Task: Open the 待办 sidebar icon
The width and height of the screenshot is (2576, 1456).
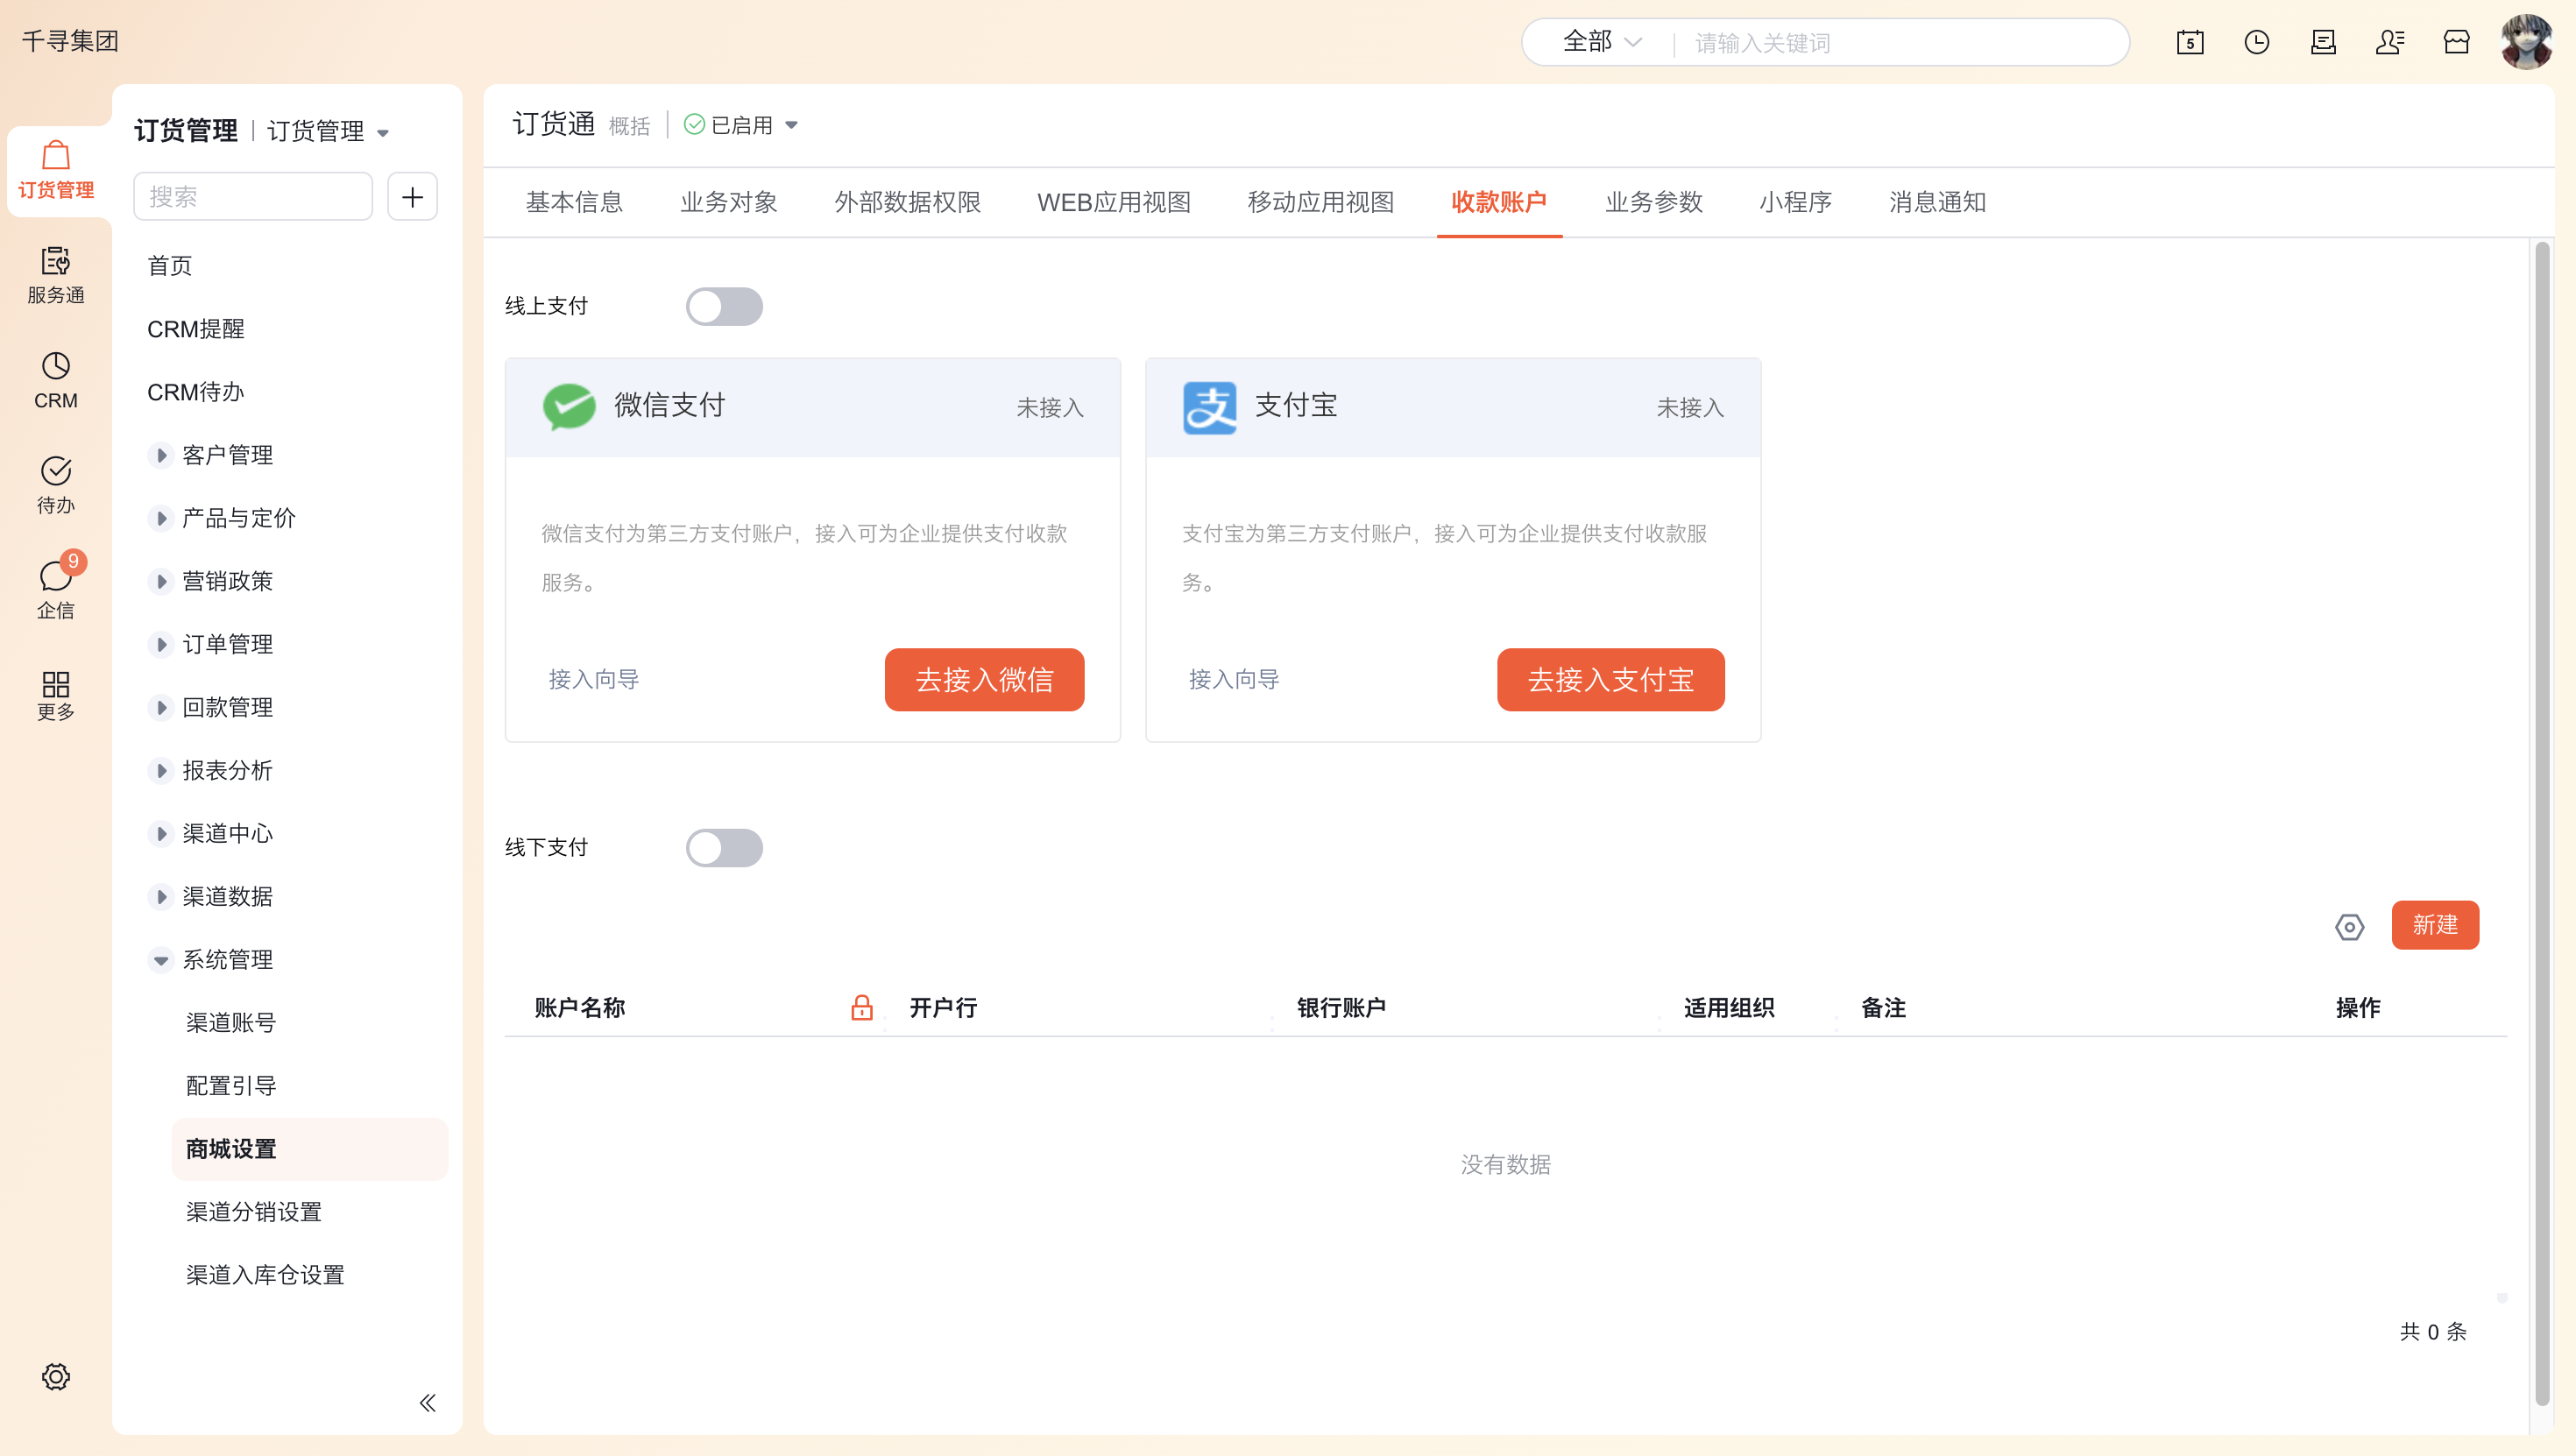Action: (x=56, y=485)
